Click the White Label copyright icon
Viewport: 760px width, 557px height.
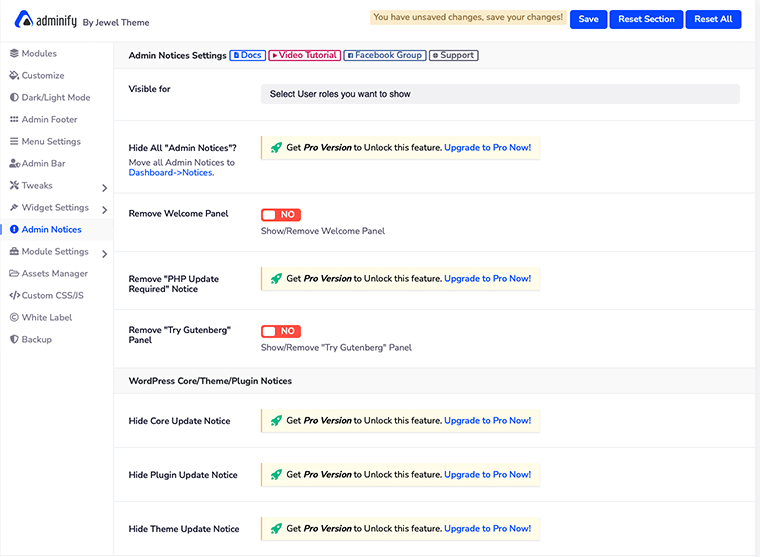[x=14, y=317]
